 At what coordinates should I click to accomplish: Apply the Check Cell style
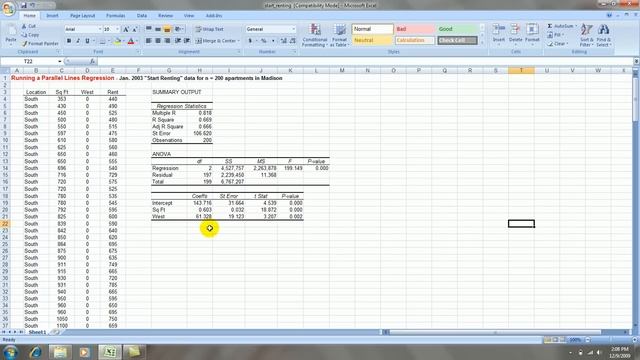[457, 40]
